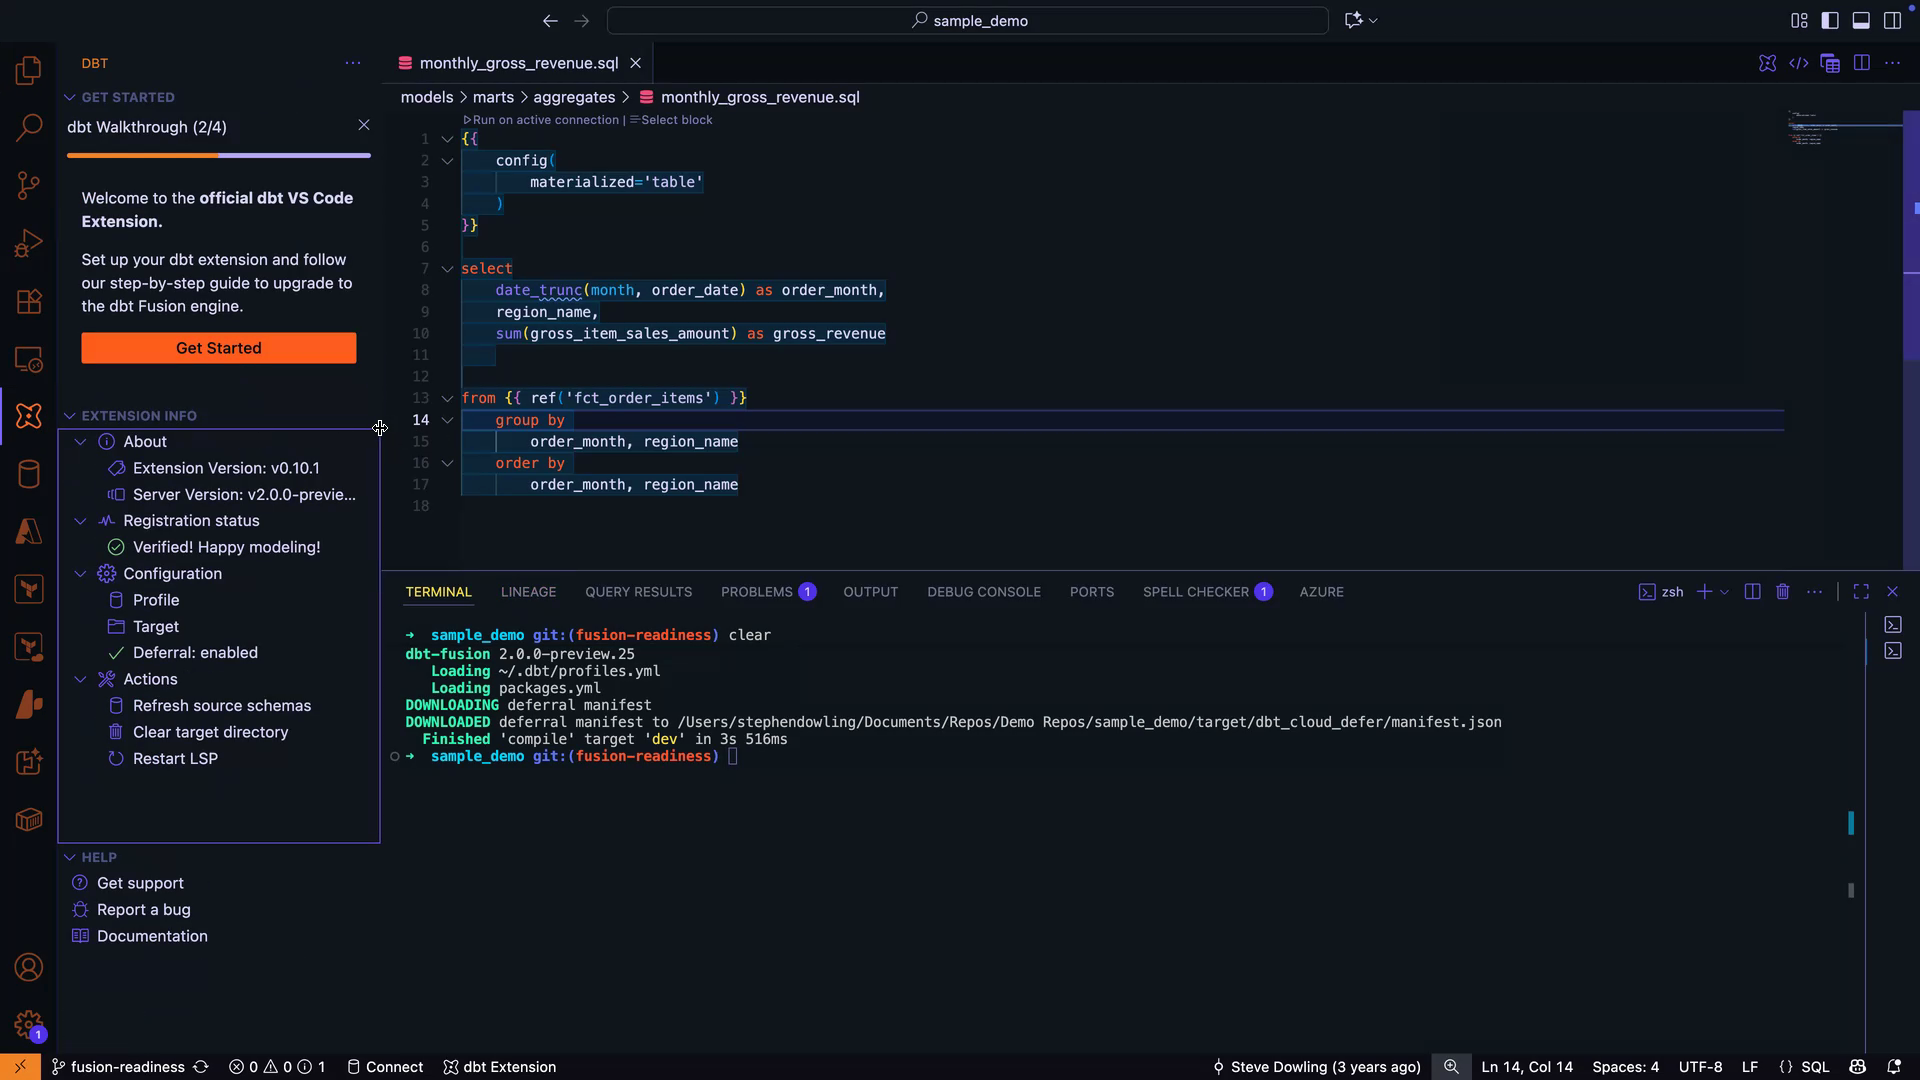Screen dimensions: 1920x1080
Task: Open the Documentation help link
Action: pos(152,936)
